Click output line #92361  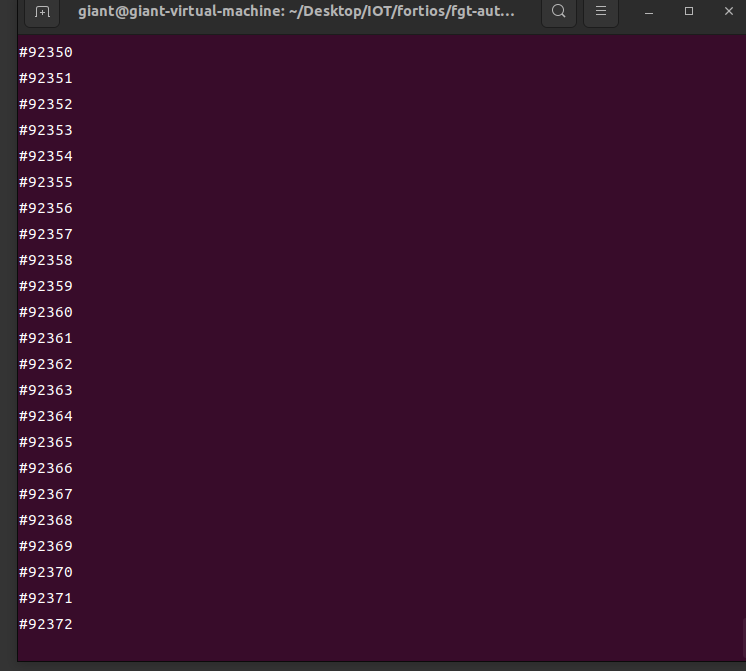pos(46,338)
